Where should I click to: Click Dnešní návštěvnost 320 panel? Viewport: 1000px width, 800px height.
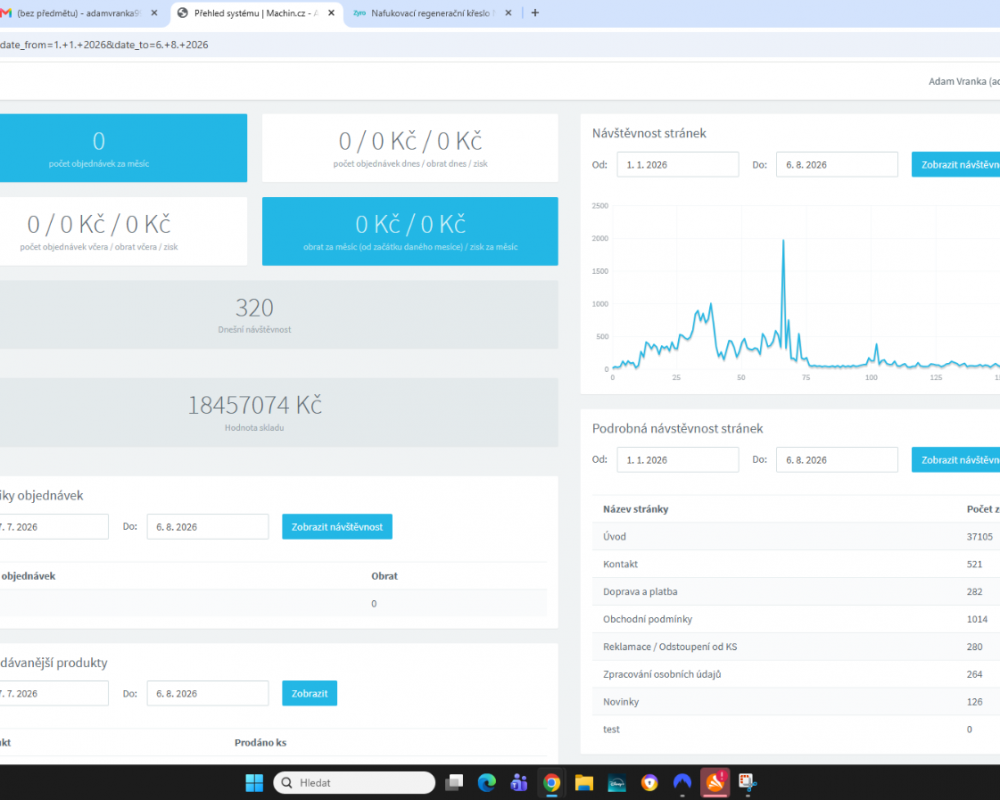point(279,315)
